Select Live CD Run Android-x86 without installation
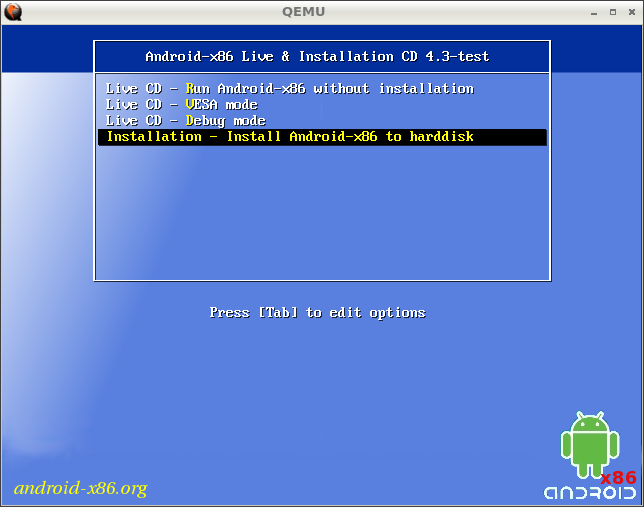The height and width of the screenshot is (507, 644). [290, 89]
